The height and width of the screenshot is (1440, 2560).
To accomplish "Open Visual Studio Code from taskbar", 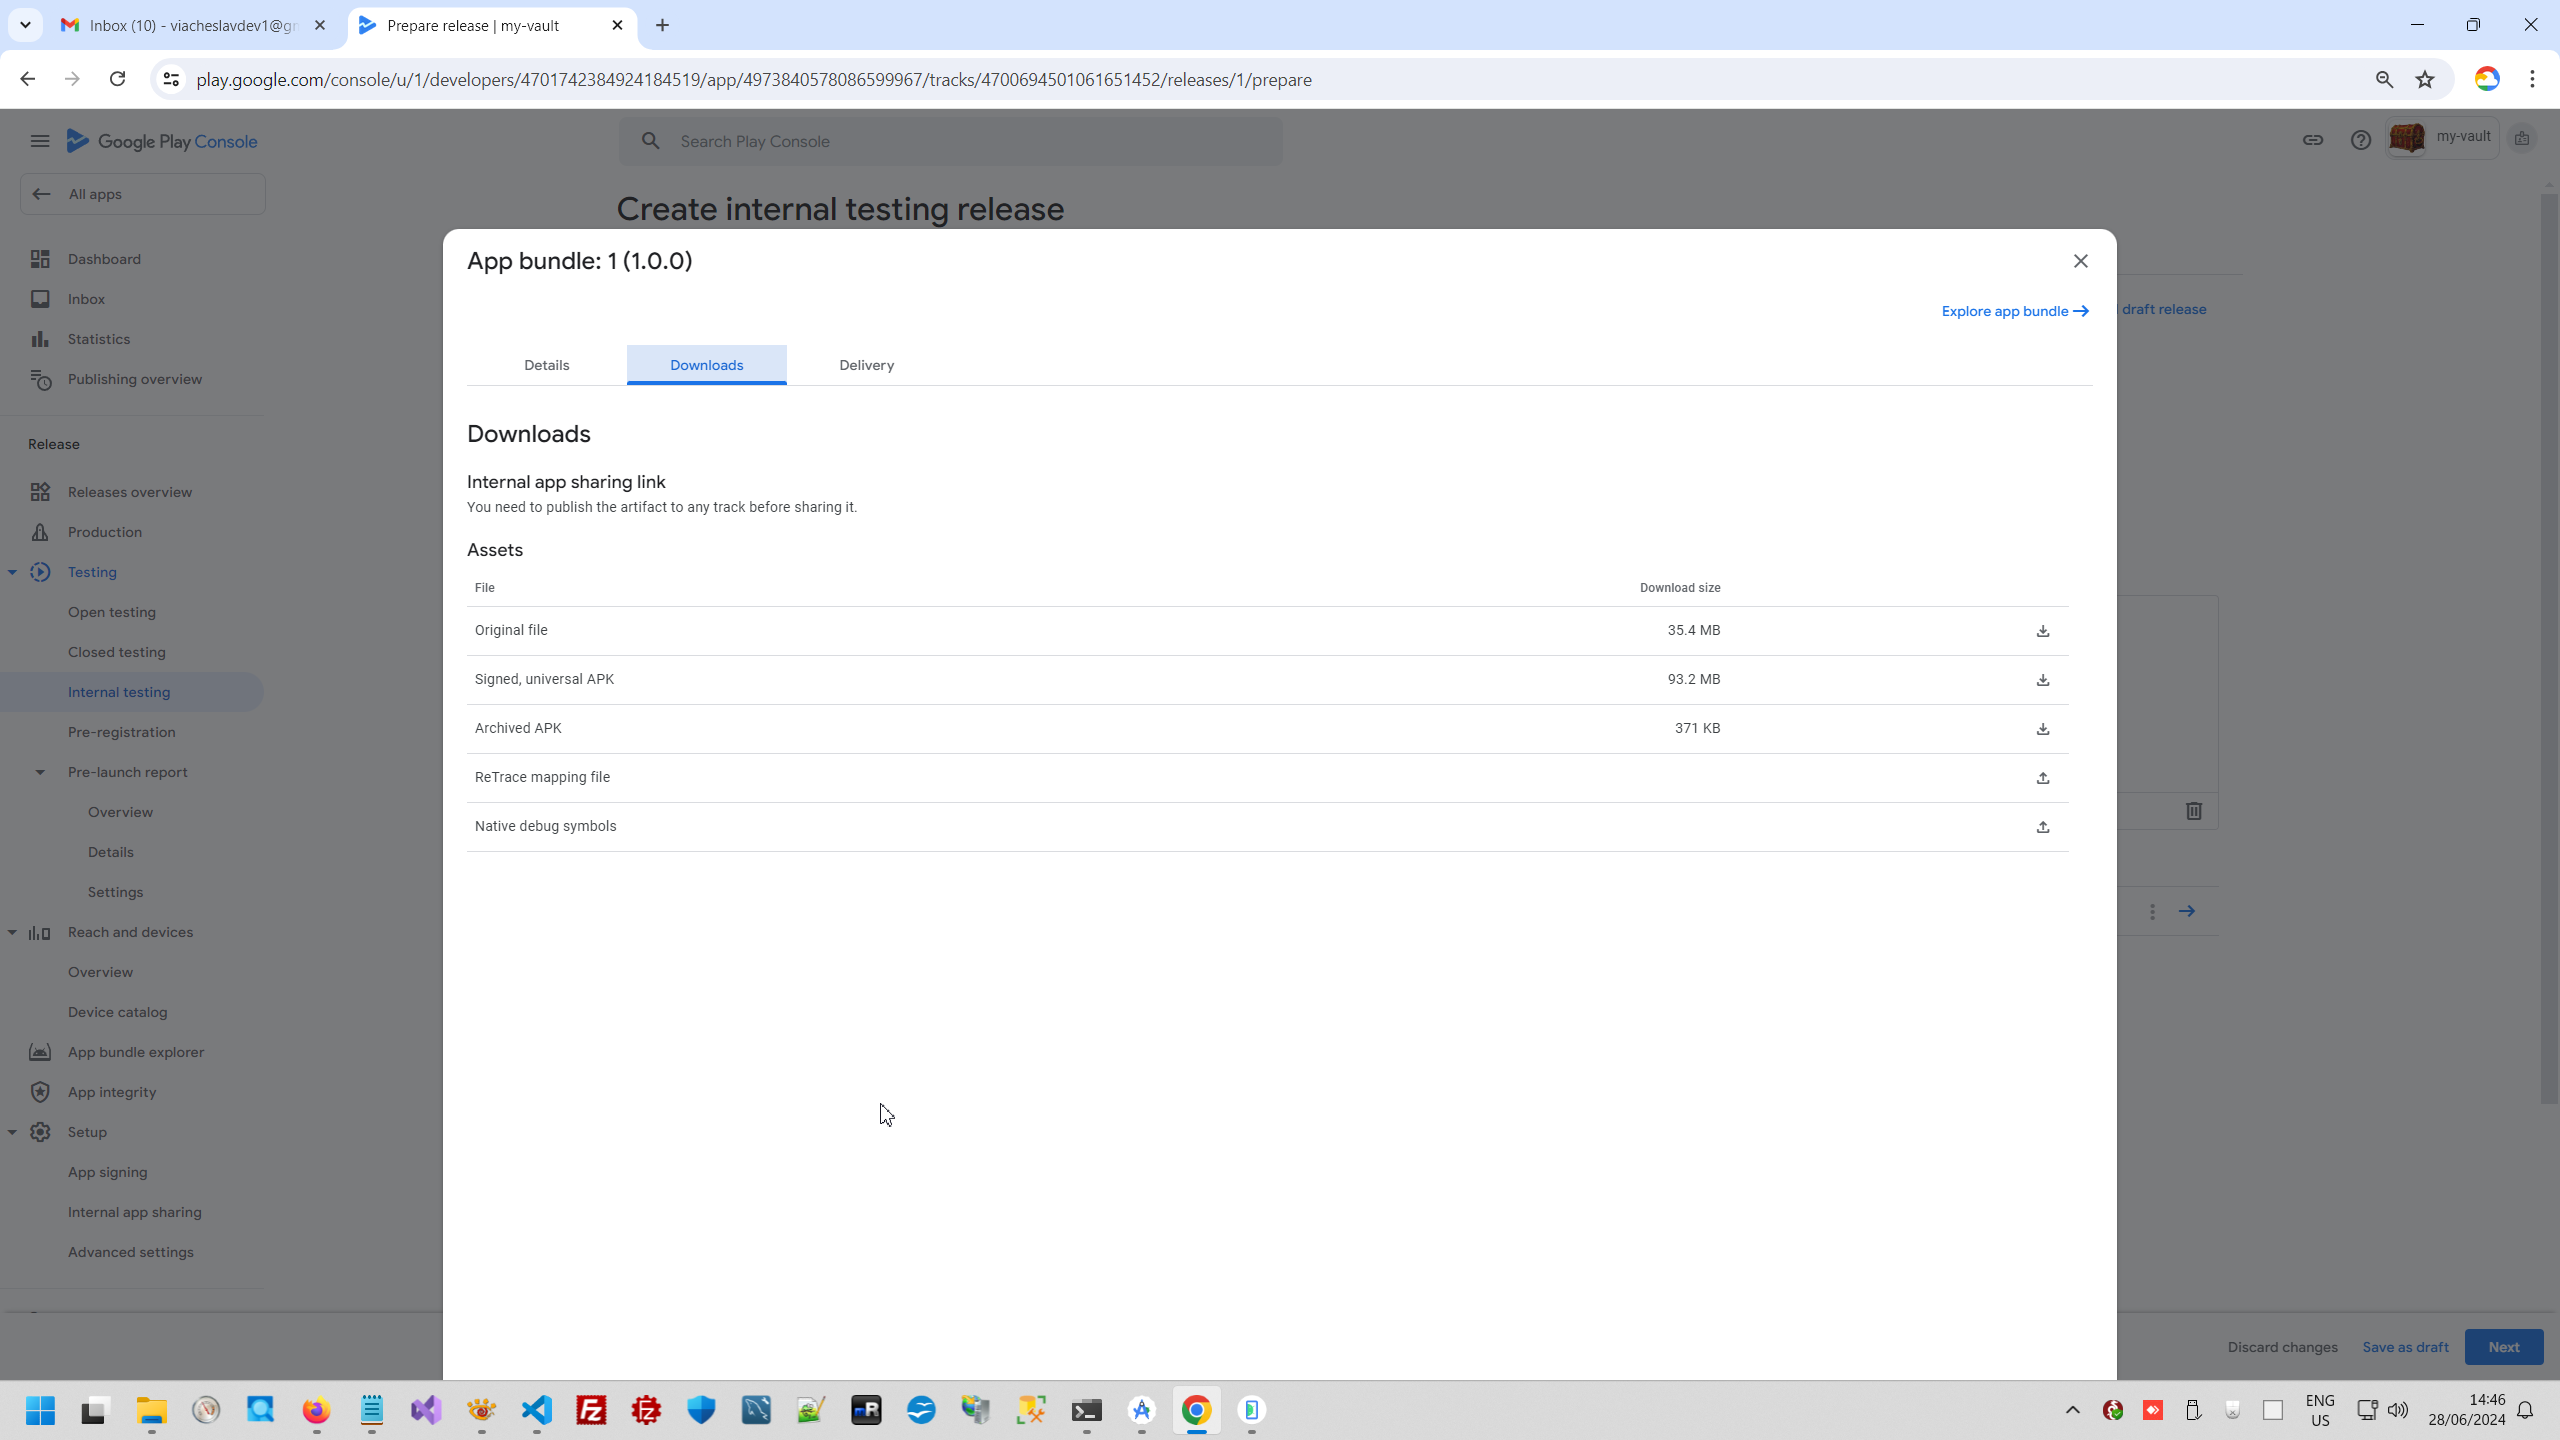I will pos(537,1410).
